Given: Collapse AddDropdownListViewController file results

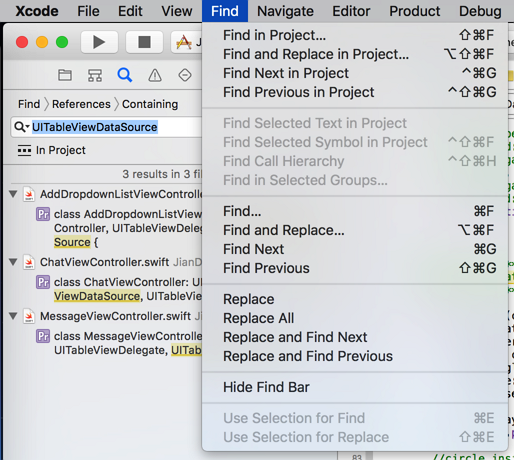Looking at the screenshot, I should point(13,194).
